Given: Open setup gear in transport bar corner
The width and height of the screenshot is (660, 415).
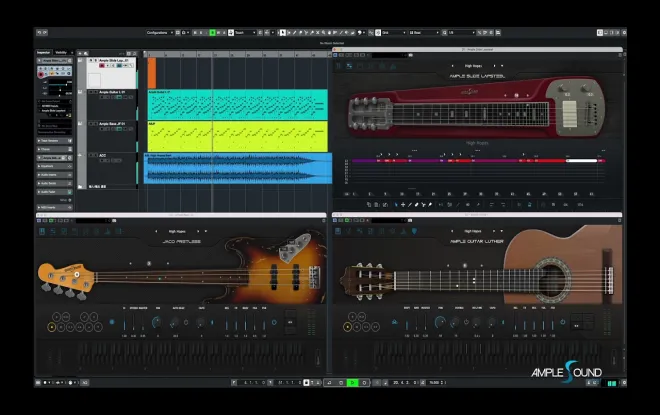Looking at the screenshot, I should pos(624,383).
